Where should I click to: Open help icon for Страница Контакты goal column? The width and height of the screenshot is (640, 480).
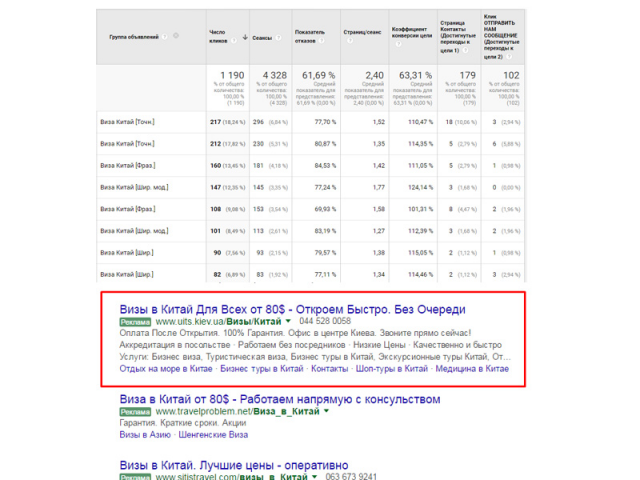pyautogui.click(x=465, y=50)
